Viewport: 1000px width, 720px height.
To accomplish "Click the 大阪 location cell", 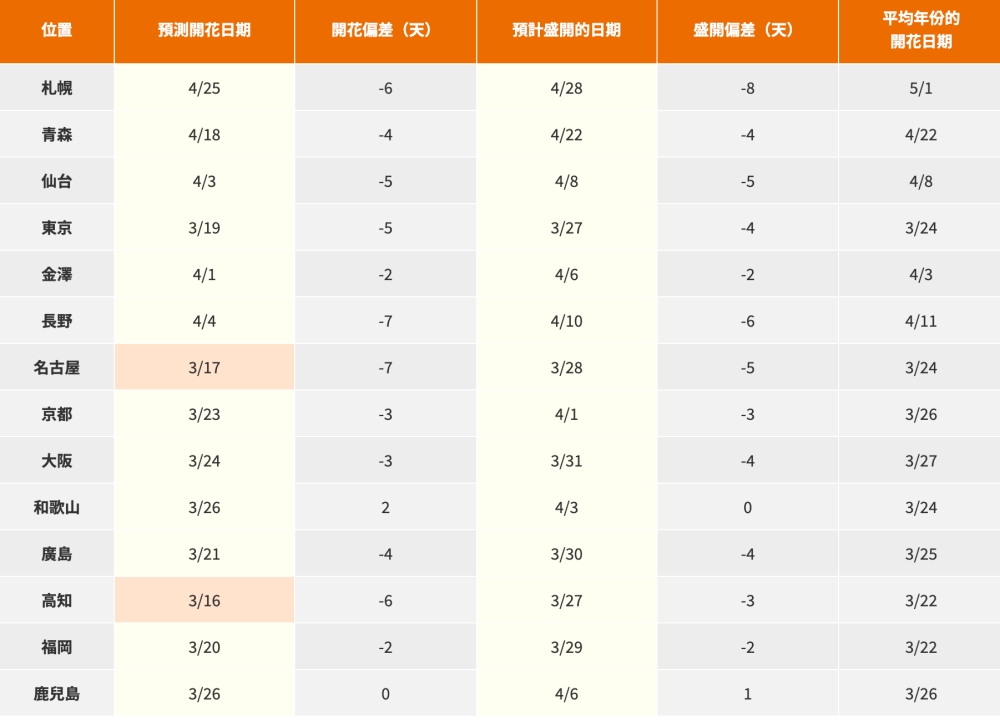I will 57,460.
